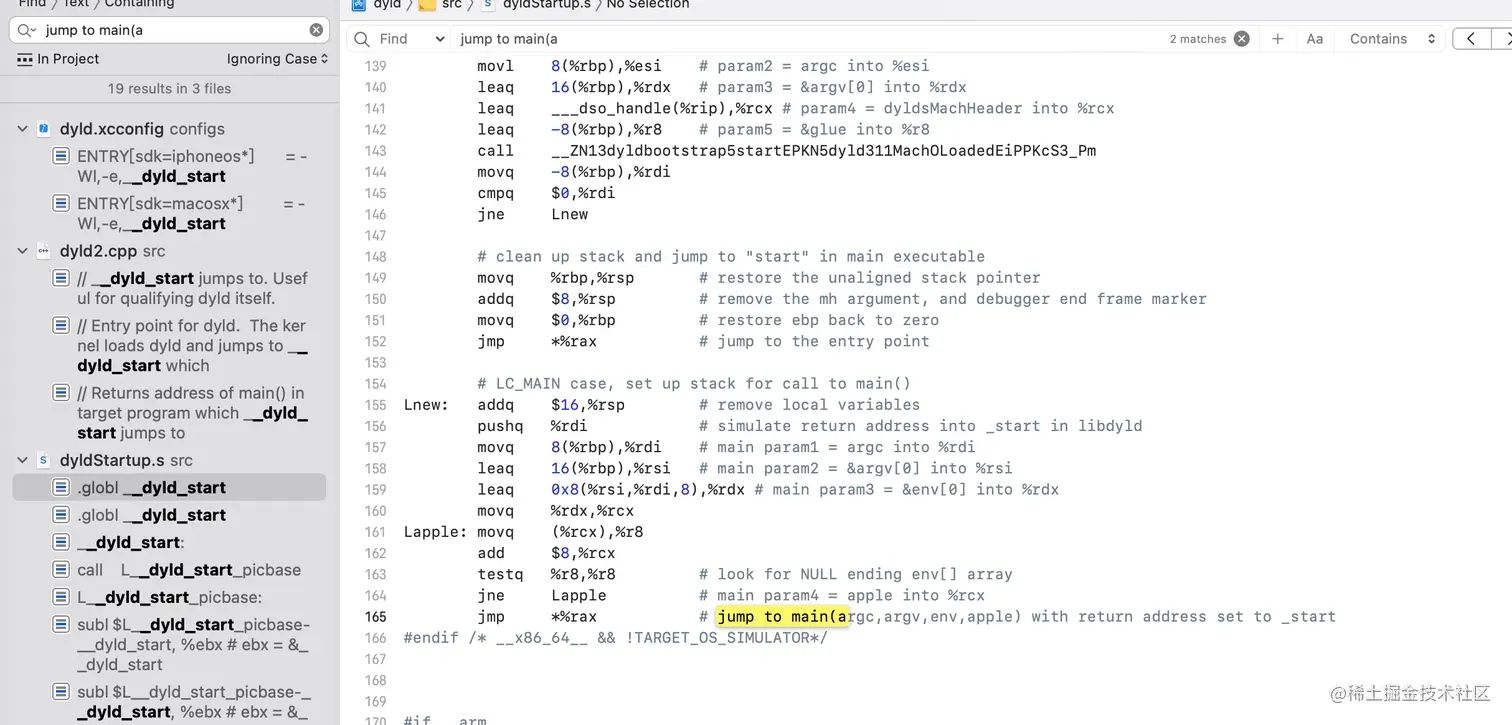The width and height of the screenshot is (1512, 725).
Task: Open navigator search magnifier options menu
Action: [x=27, y=30]
